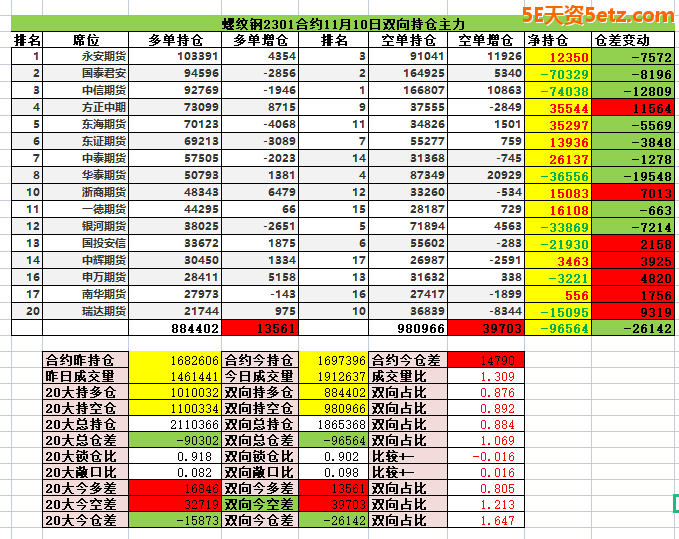The width and height of the screenshot is (679, 539).
Task: Select the title cell 螺纹钢2301合约11月10日双向持仓主力
Action: [x=343, y=23]
